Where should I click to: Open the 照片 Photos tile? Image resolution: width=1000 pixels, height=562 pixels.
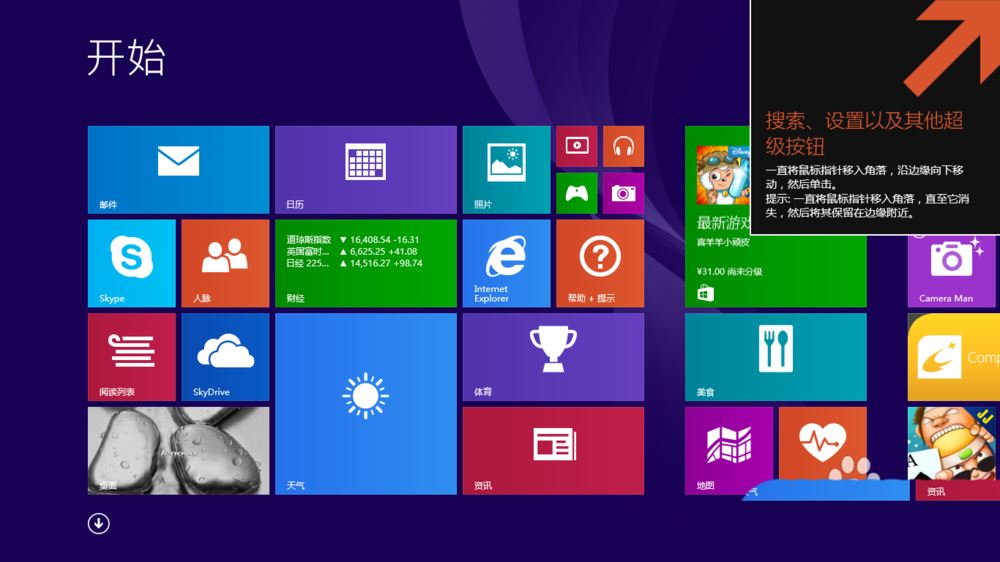click(506, 170)
